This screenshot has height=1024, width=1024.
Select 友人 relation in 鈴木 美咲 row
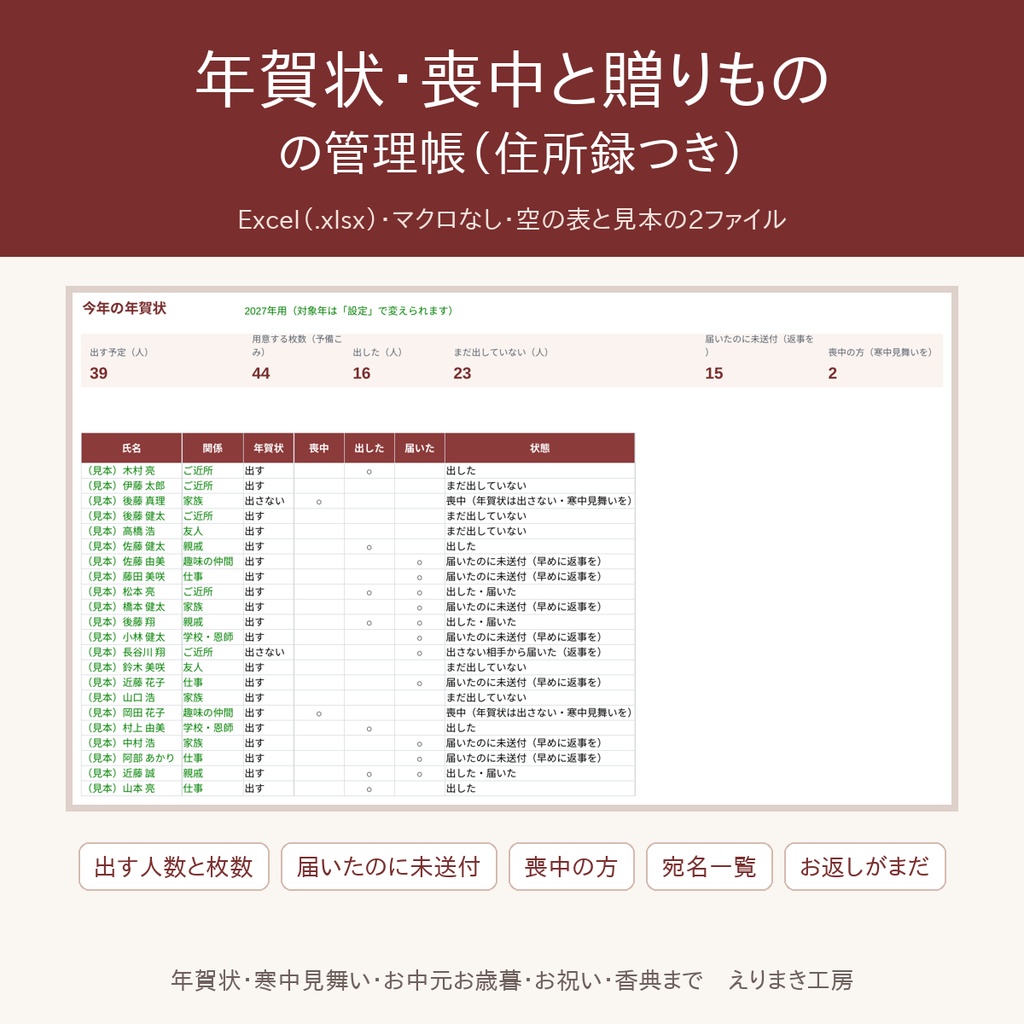click(x=193, y=667)
